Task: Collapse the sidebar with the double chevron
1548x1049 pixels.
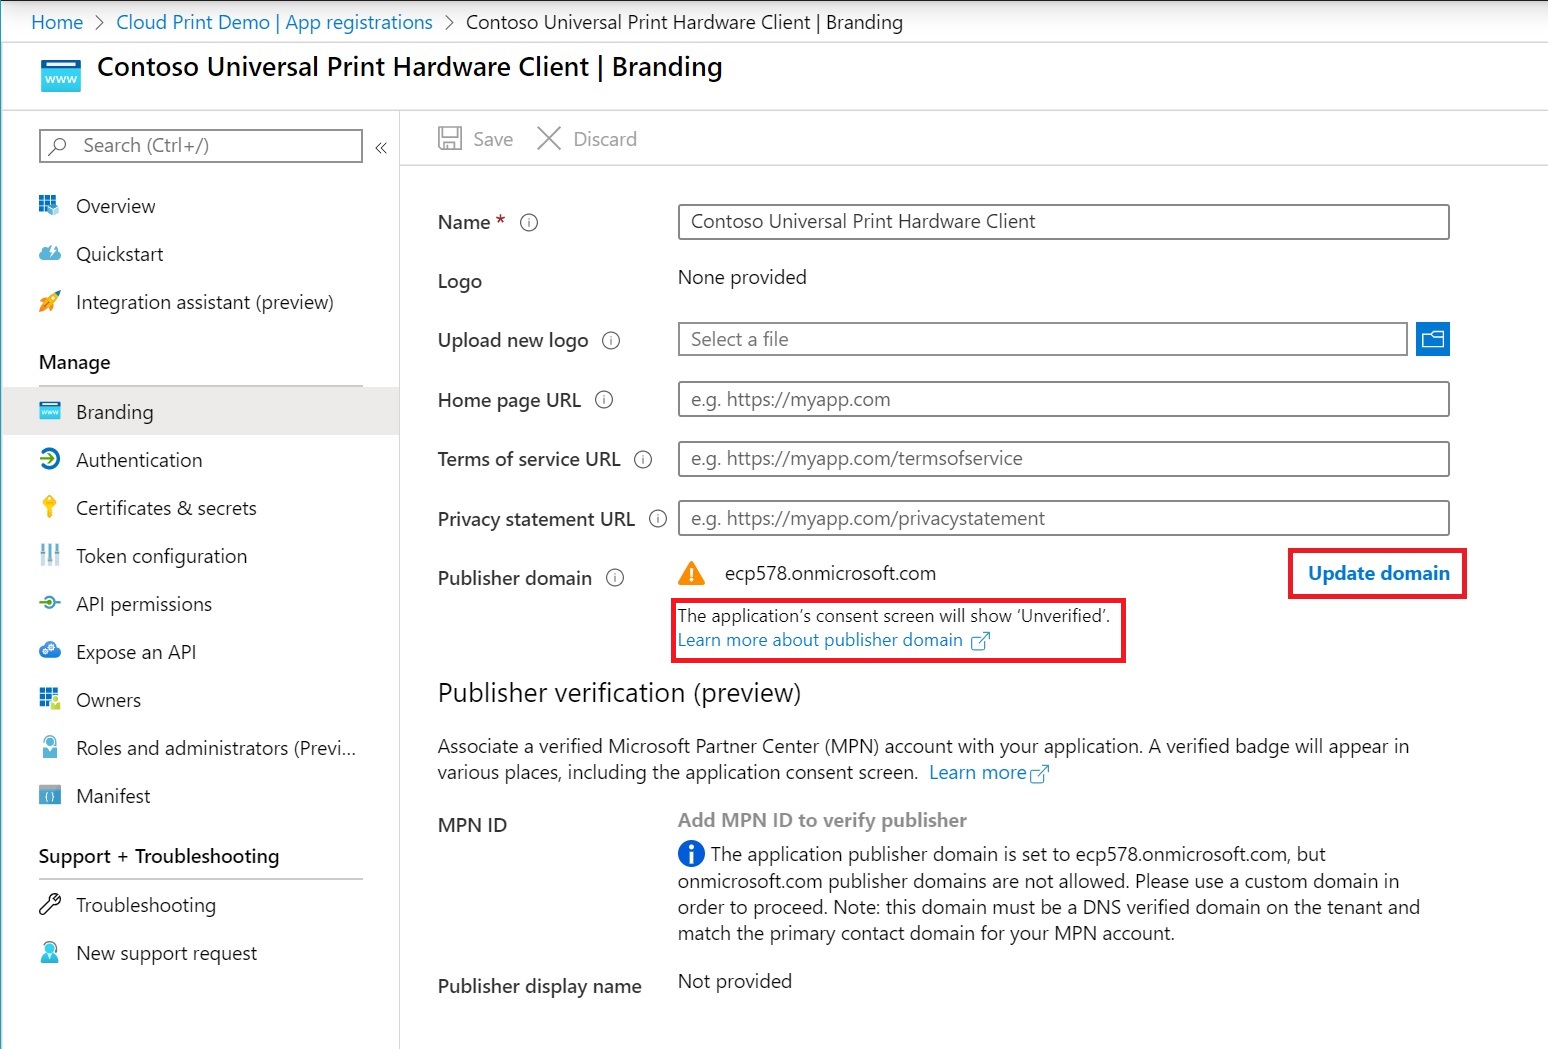Action: (381, 148)
